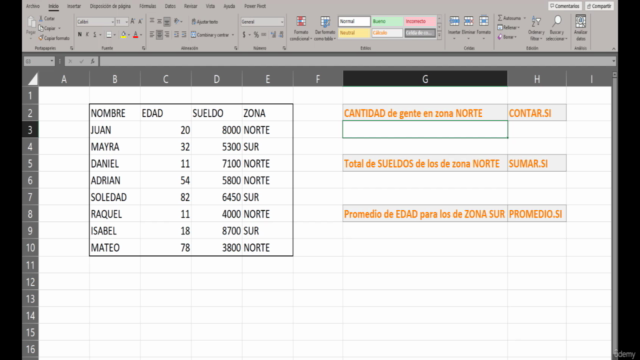
Task: Align text right
Action: click(x=167, y=35)
